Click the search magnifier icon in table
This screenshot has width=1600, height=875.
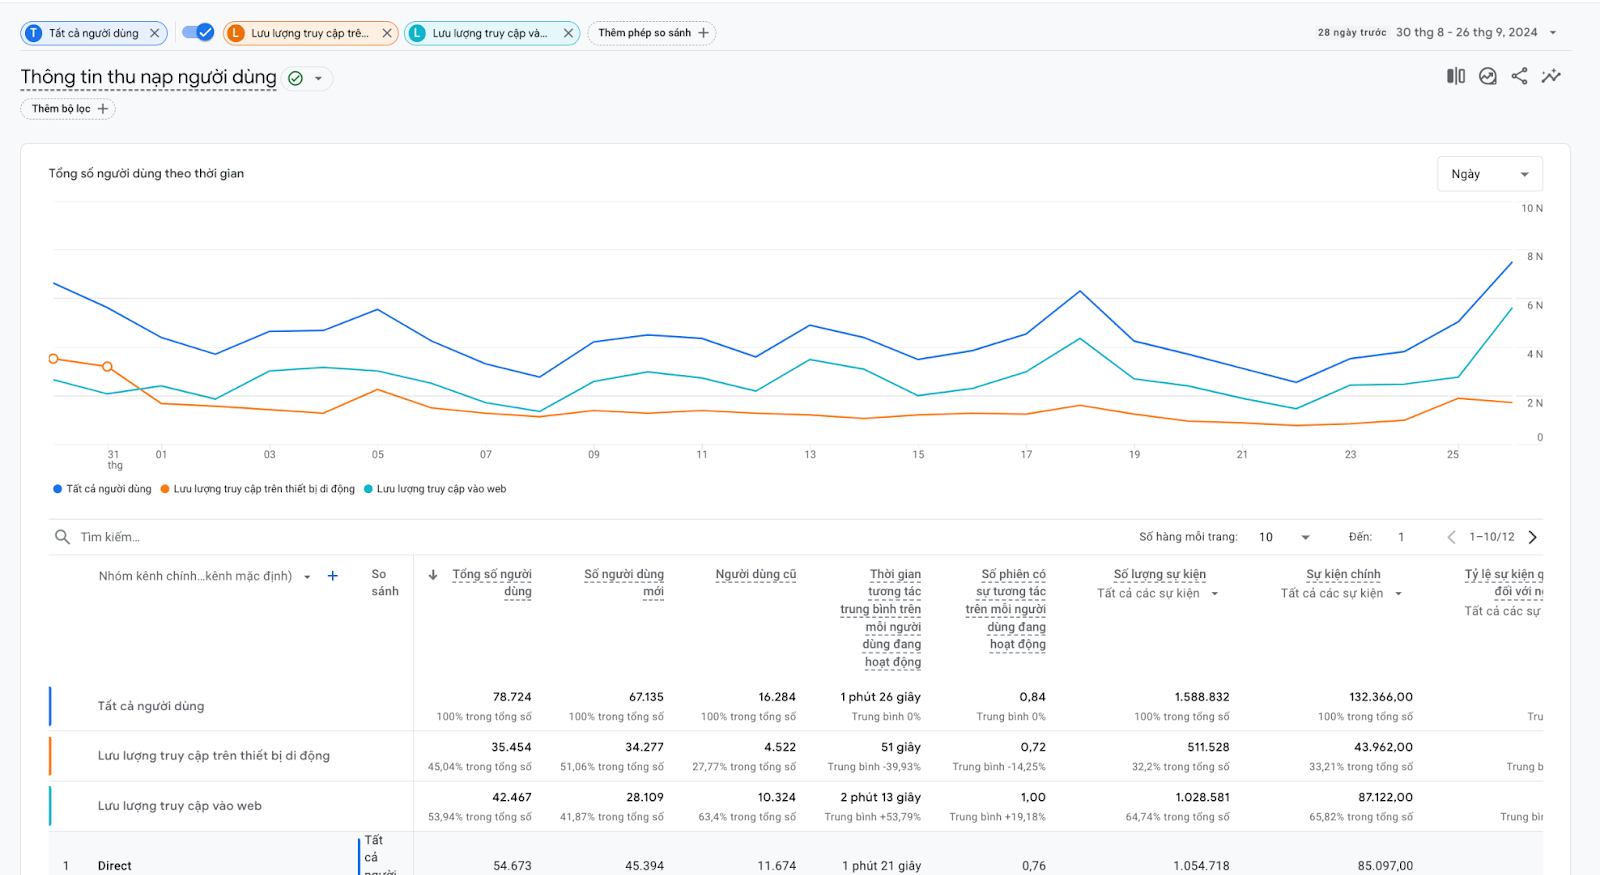62,537
